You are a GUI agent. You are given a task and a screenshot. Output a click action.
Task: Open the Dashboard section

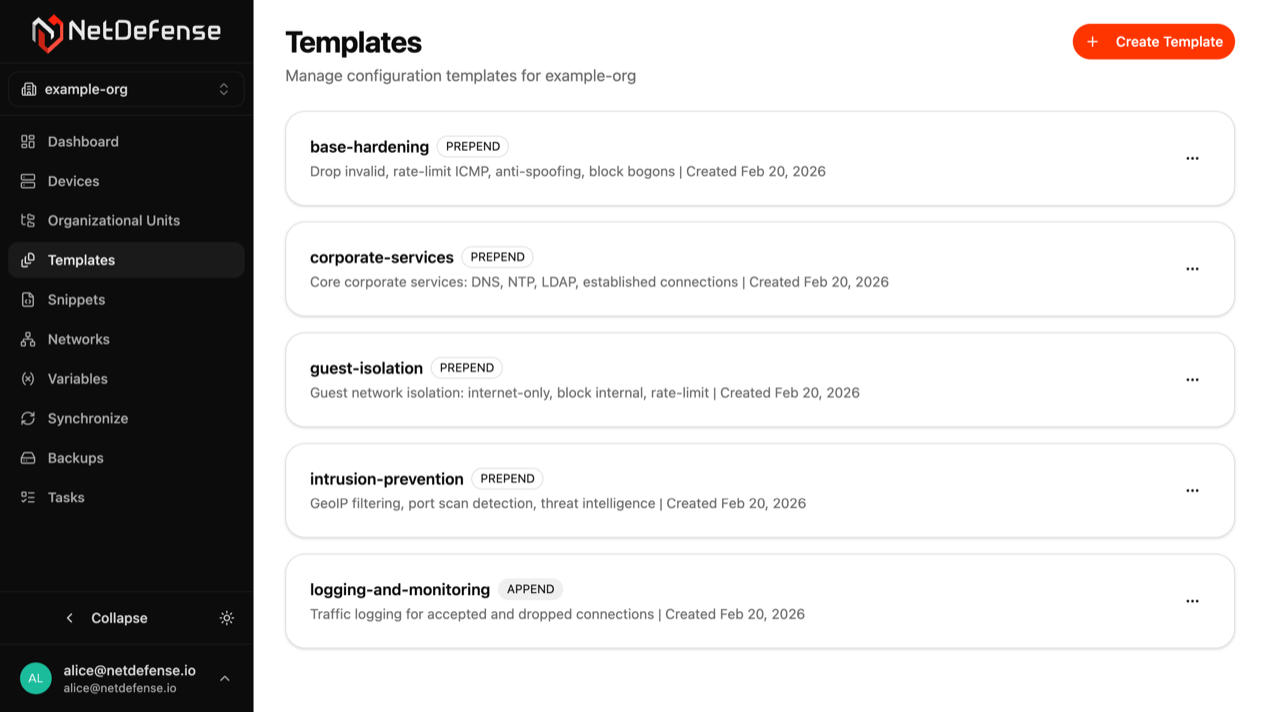83,141
